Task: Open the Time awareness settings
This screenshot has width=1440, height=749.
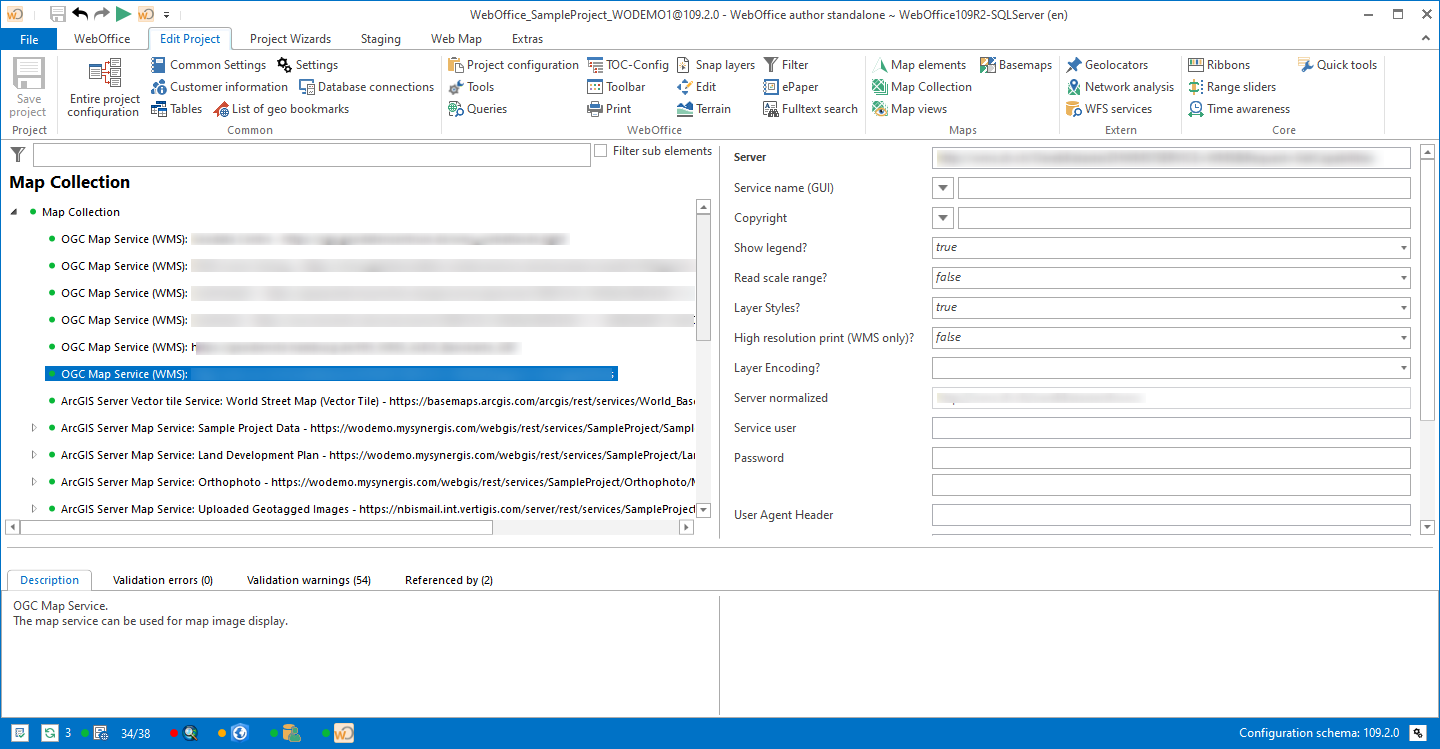Action: (1246, 108)
